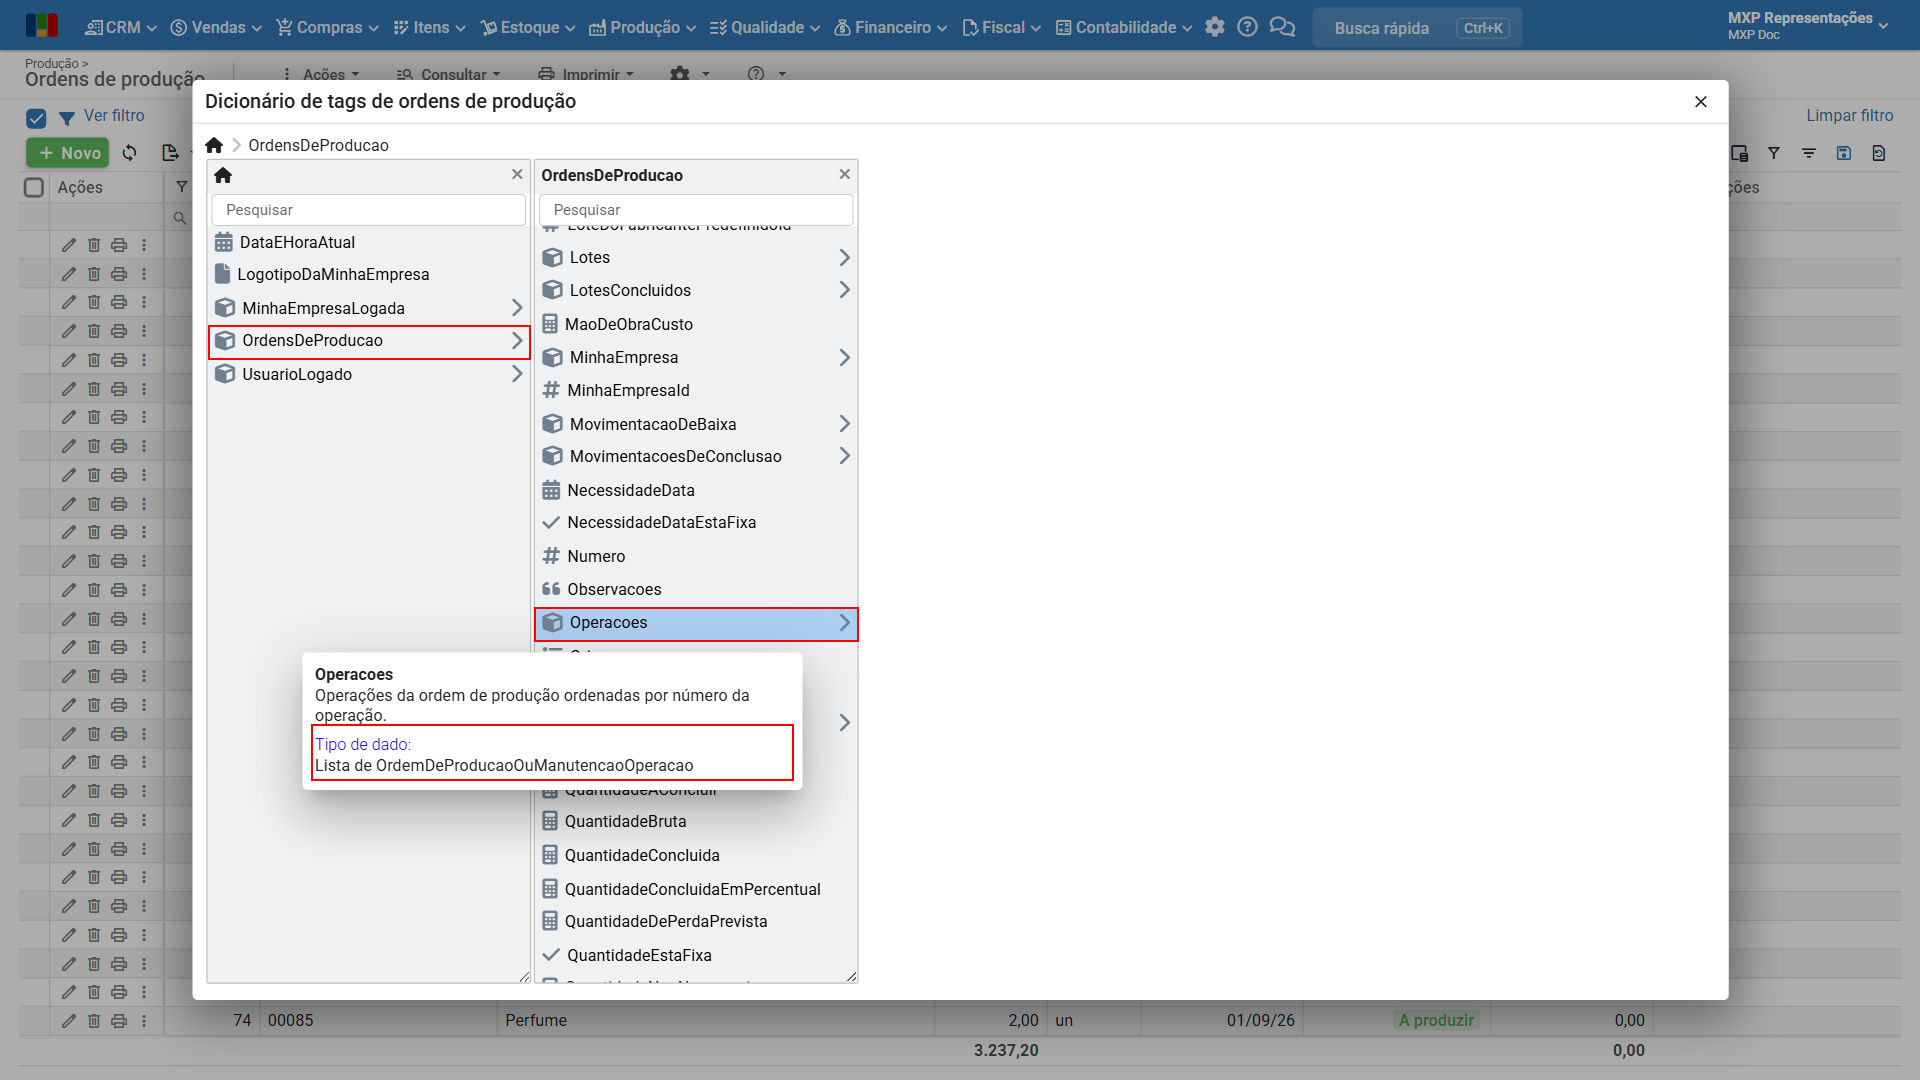Open the help question mark icon

(1247, 27)
